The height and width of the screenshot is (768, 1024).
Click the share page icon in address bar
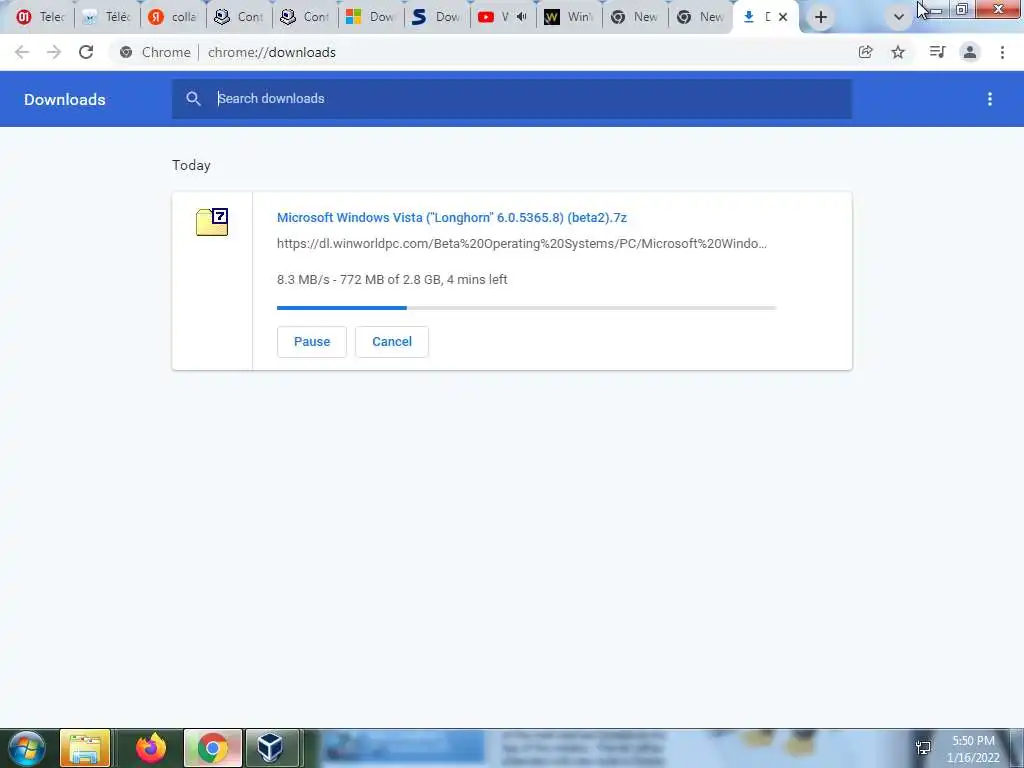pyautogui.click(x=865, y=52)
